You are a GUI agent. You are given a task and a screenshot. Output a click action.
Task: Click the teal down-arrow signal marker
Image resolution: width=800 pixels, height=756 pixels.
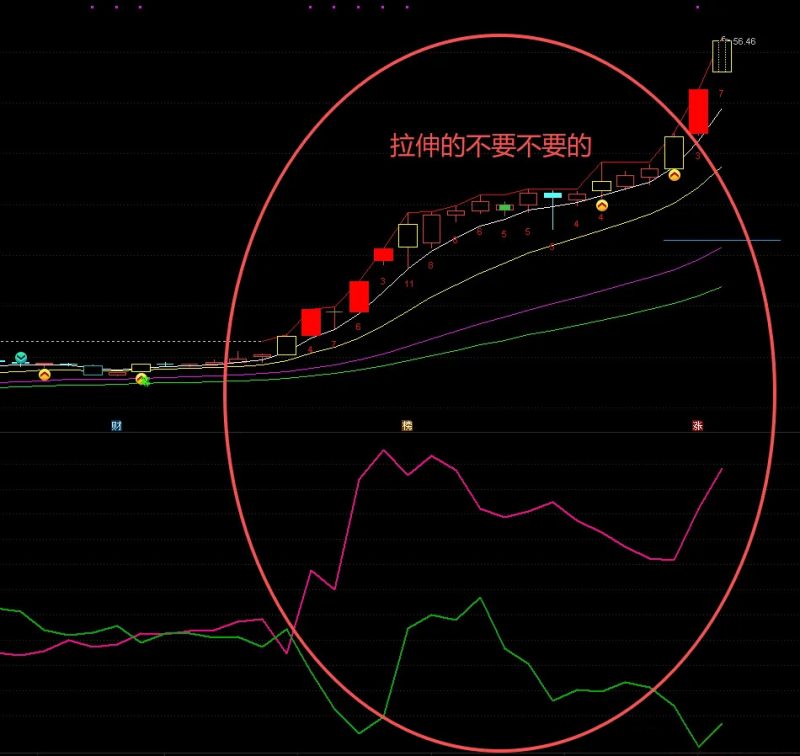pyautogui.click(x=20, y=357)
